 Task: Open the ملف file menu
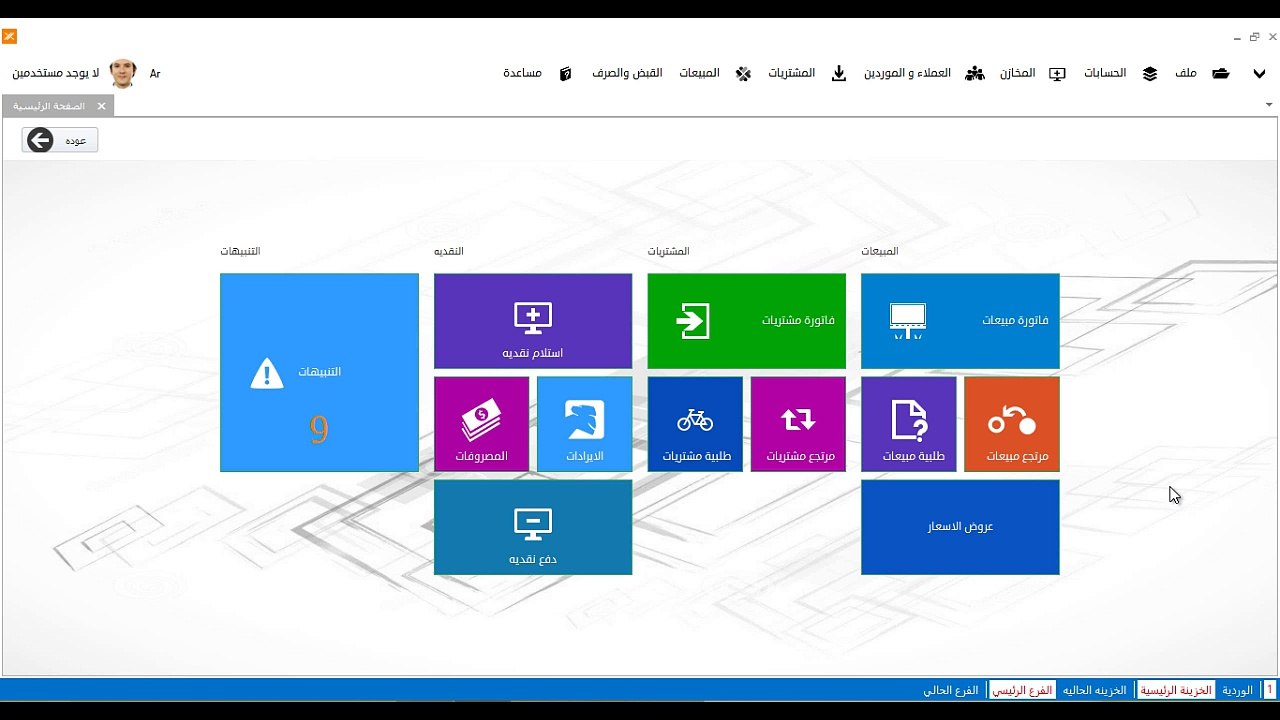click(1186, 73)
